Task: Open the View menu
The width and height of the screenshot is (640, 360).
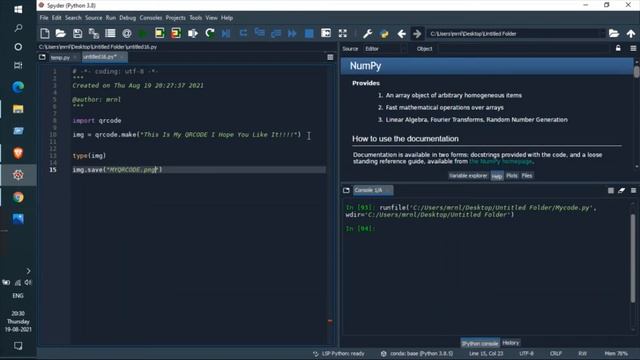Action: [211, 18]
